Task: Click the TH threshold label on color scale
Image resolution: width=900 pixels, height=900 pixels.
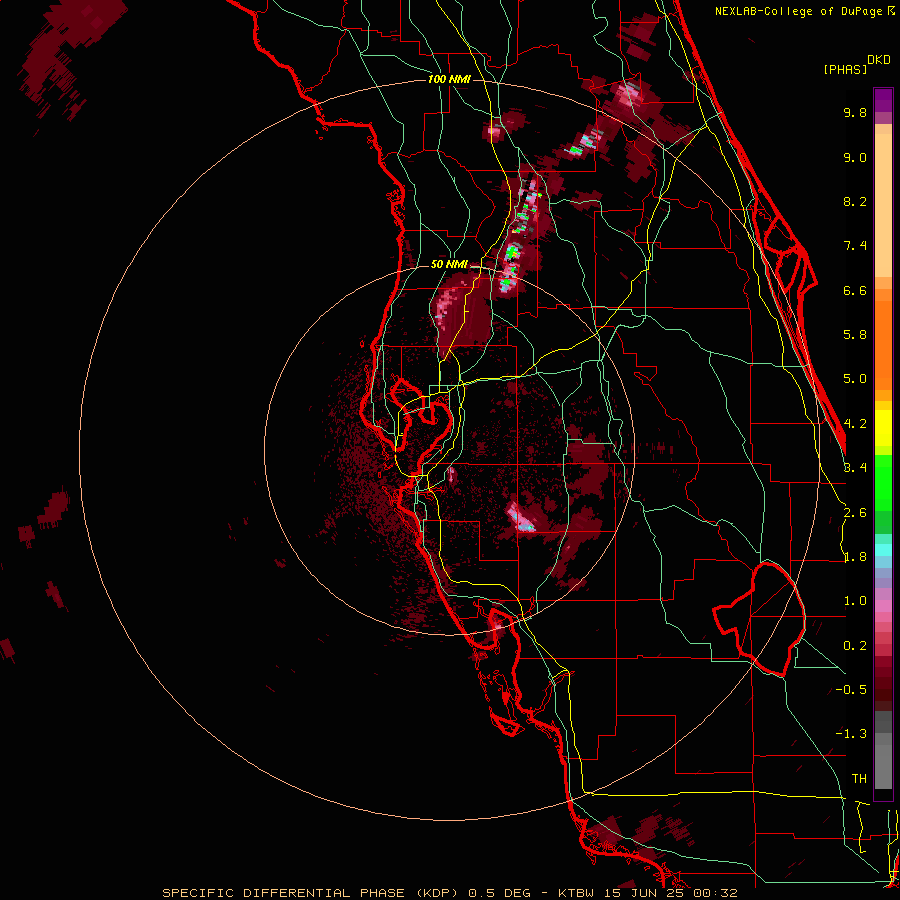Action: coord(859,779)
